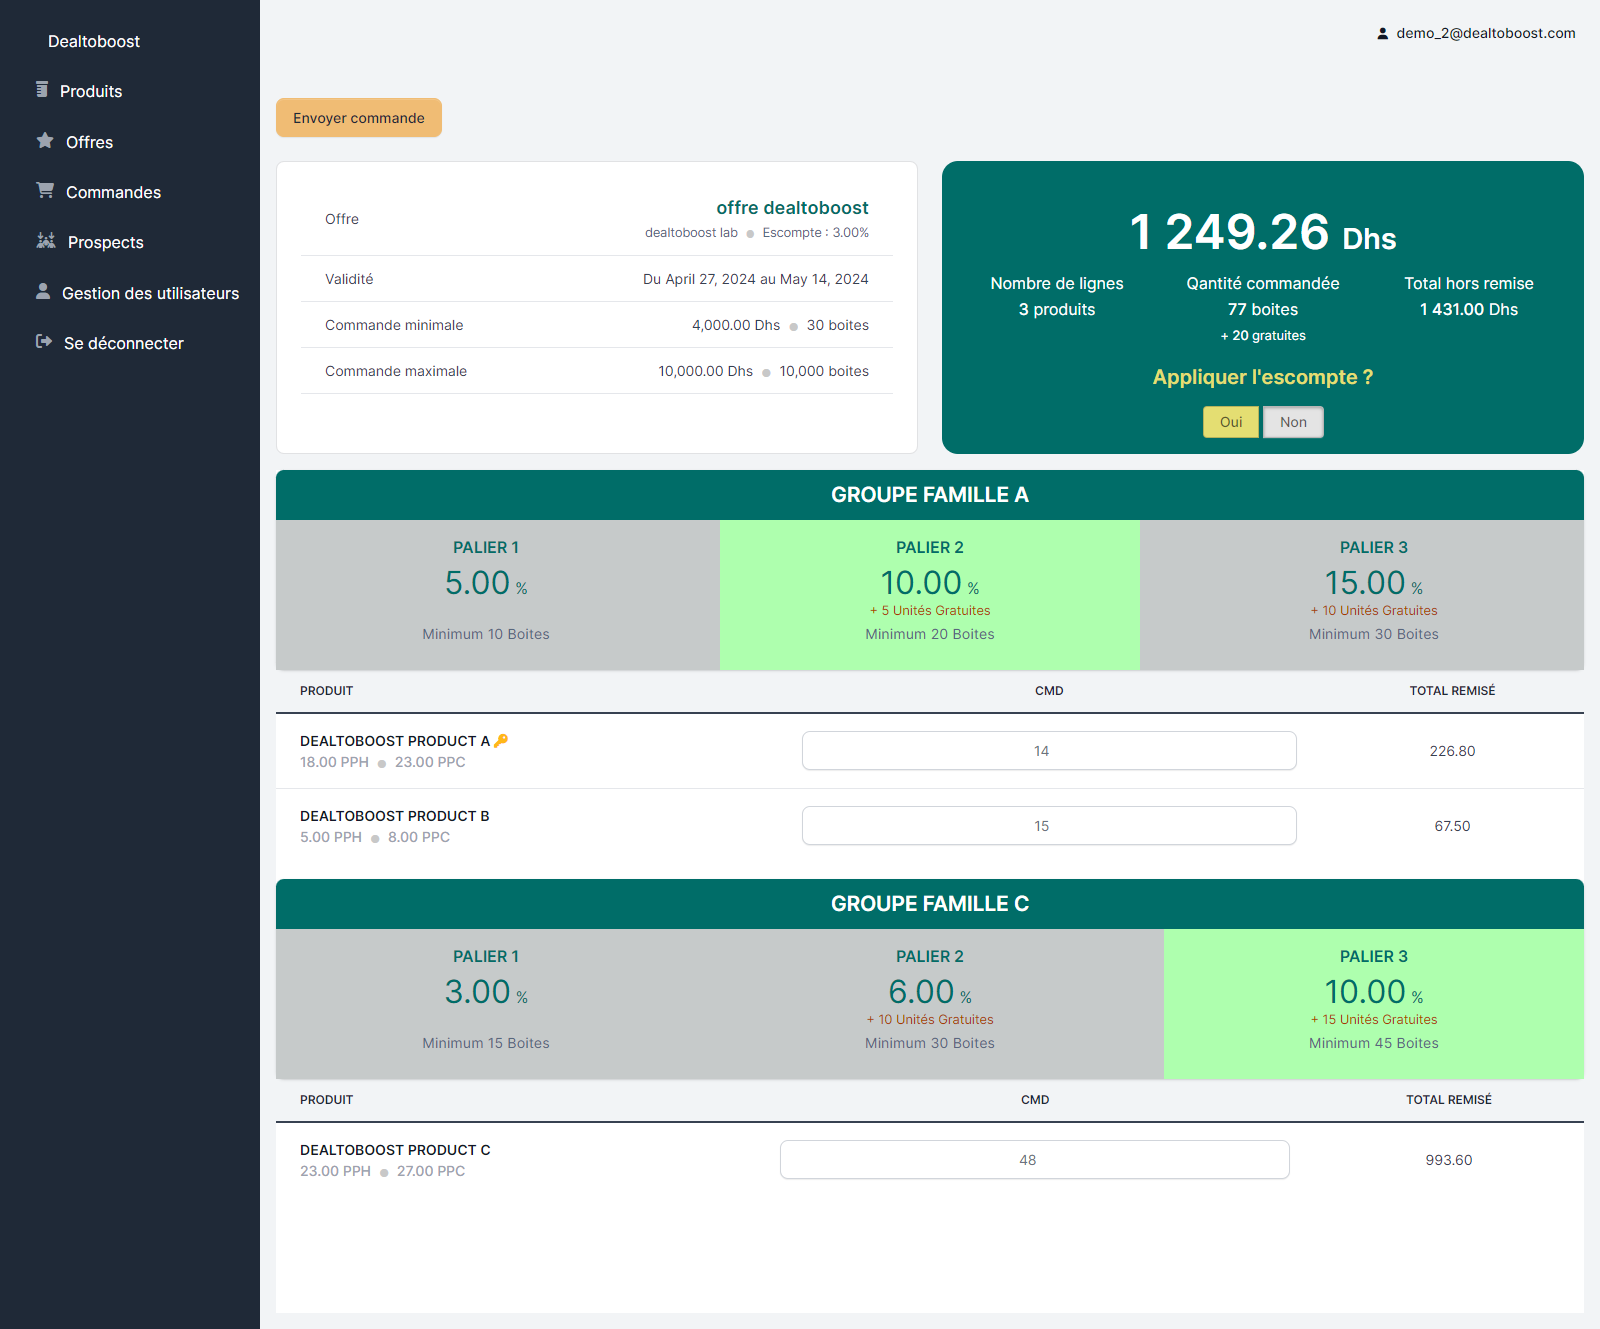Viewport: 1600px width, 1329px height.
Task: Click DEALTOBOOST PRODUCT C name
Action: tap(395, 1150)
